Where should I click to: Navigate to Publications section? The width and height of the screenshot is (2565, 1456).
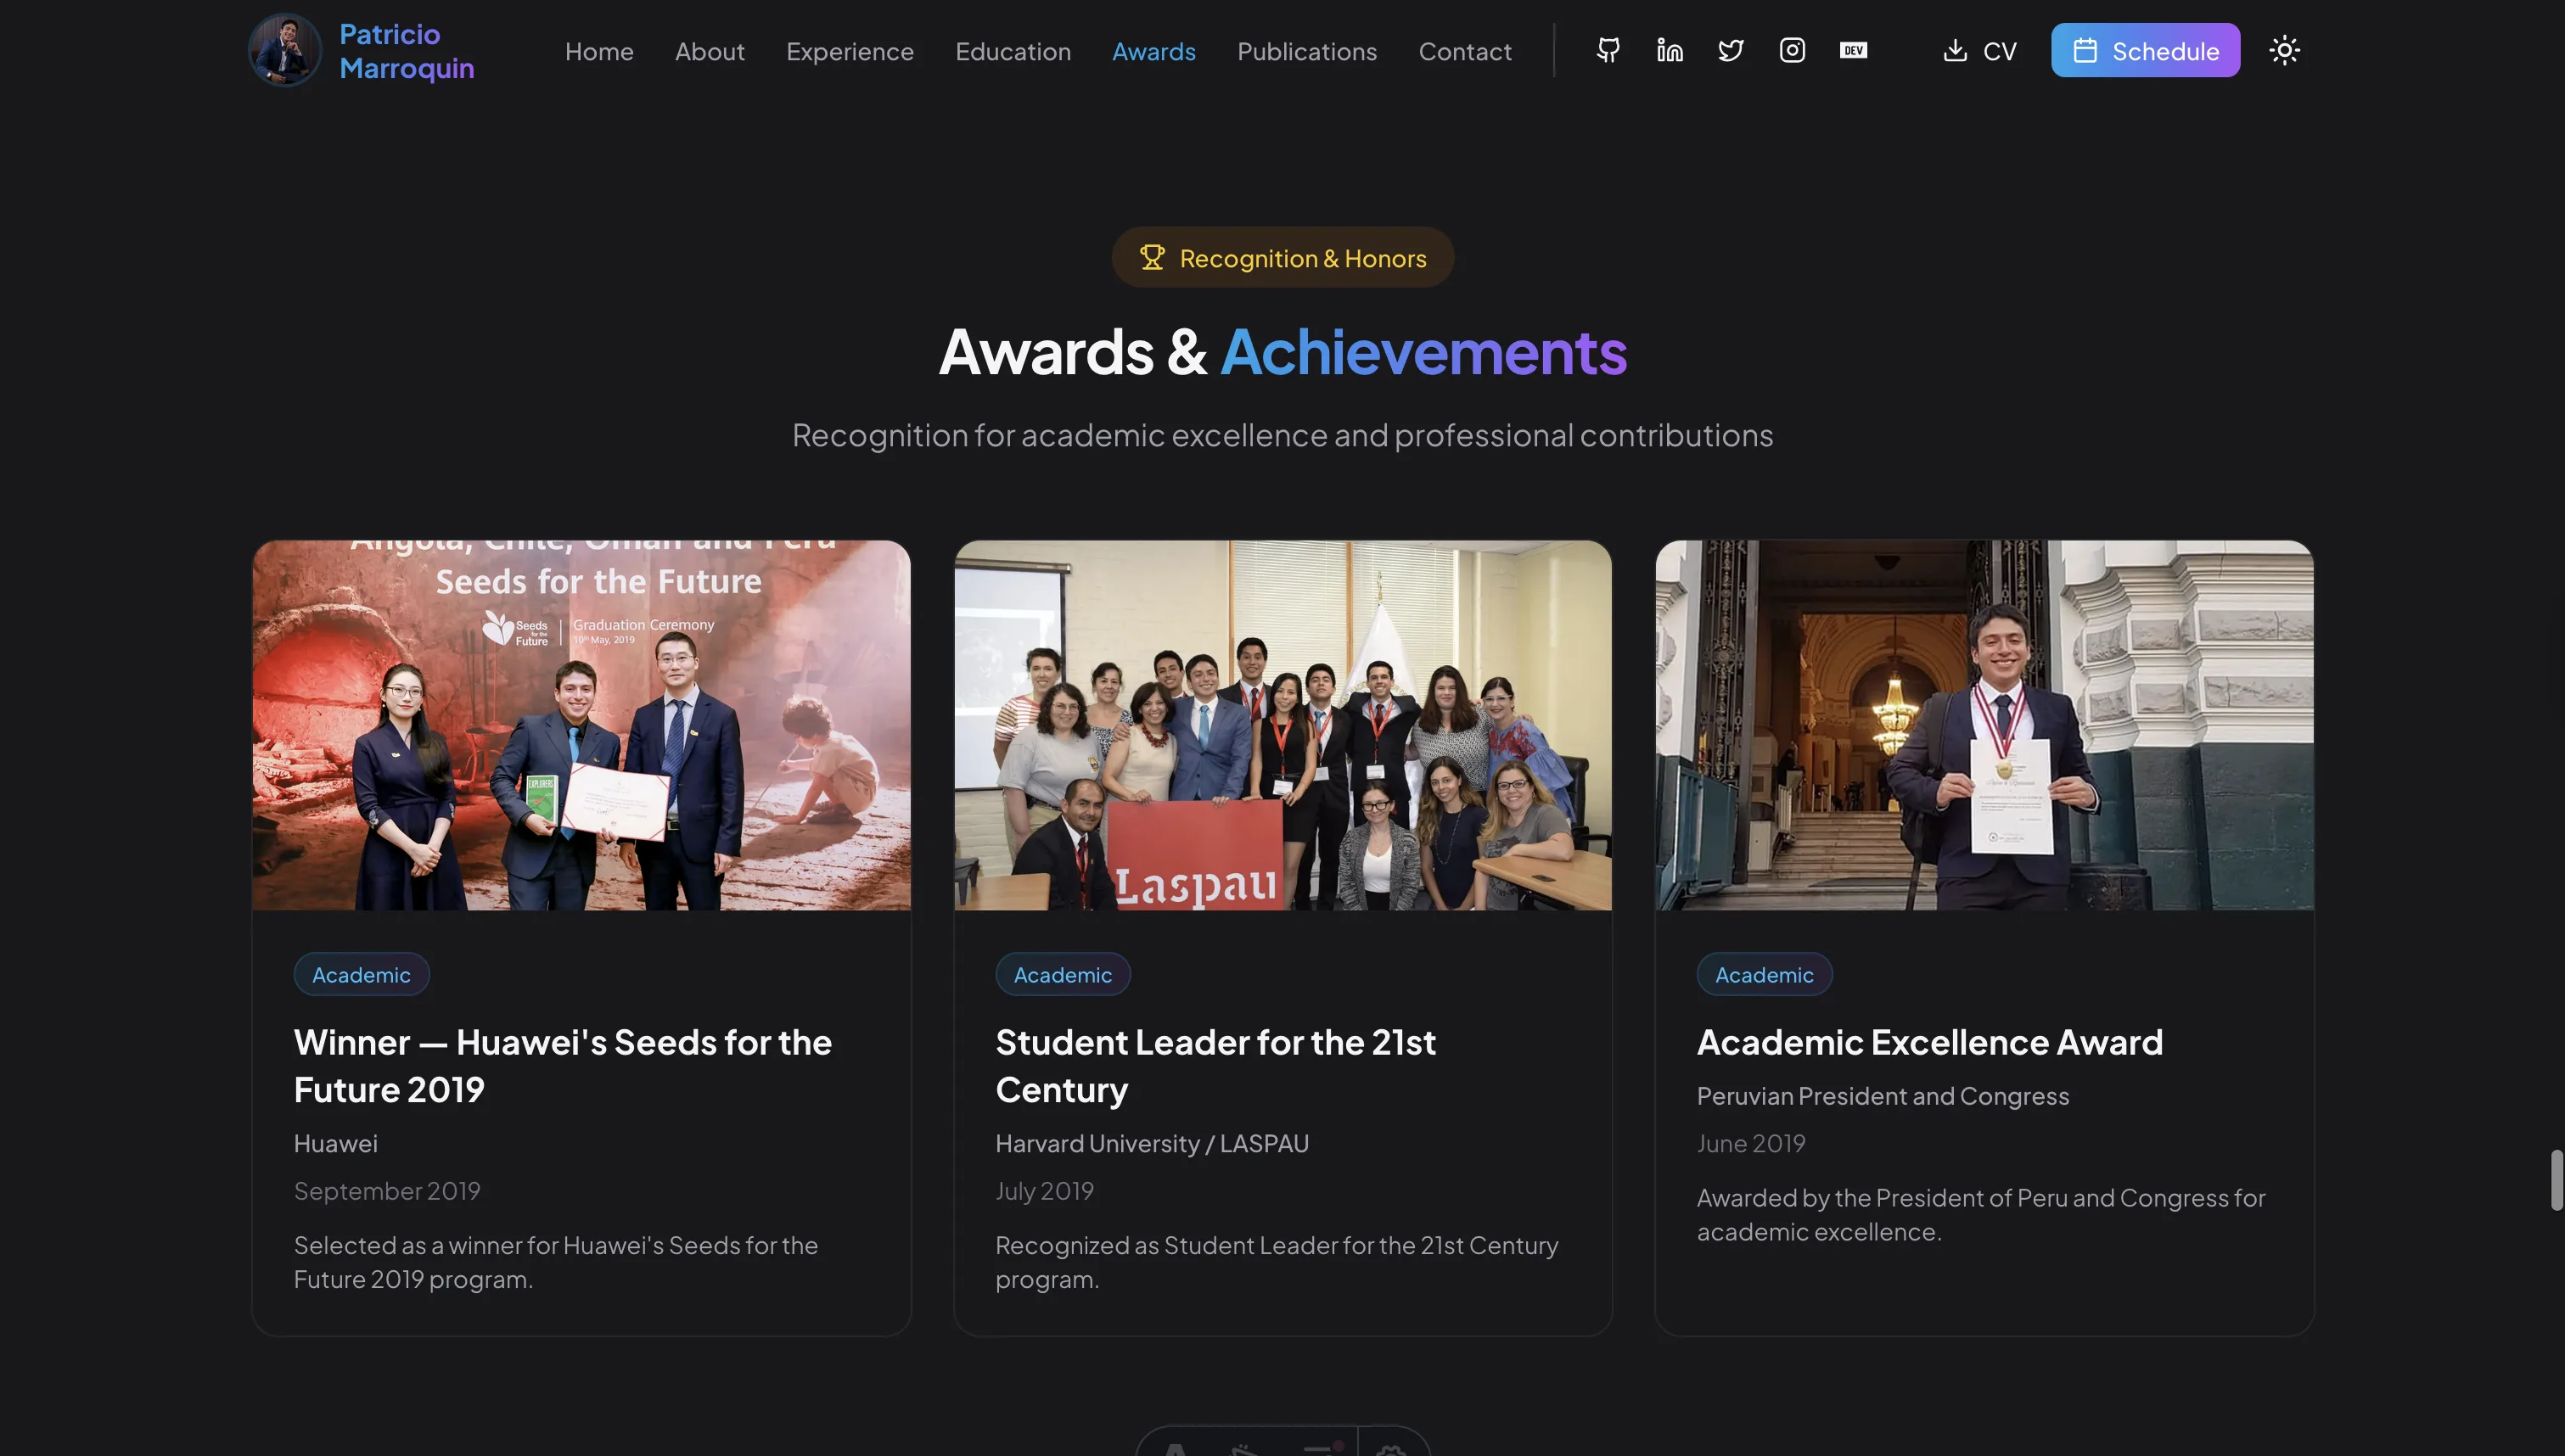[x=1306, y=51]
